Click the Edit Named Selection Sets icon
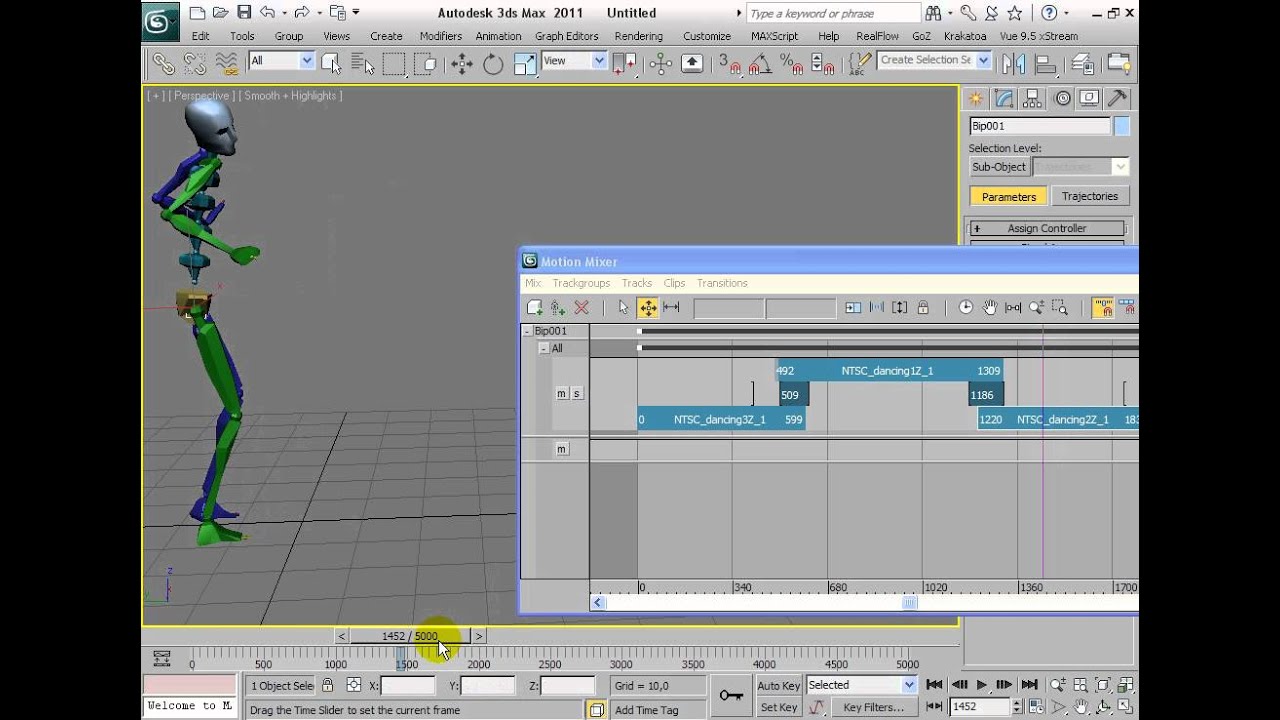Screen dimensions: 1280x720 (x=859, y=63)
